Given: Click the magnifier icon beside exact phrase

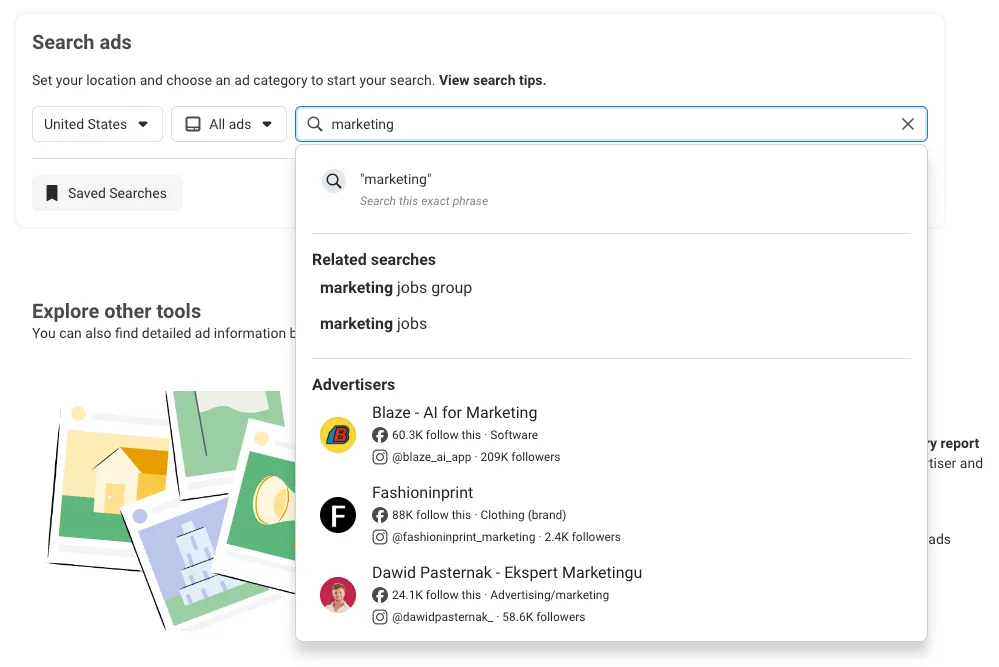Looking at the screenshot, I should pos(333,181).
